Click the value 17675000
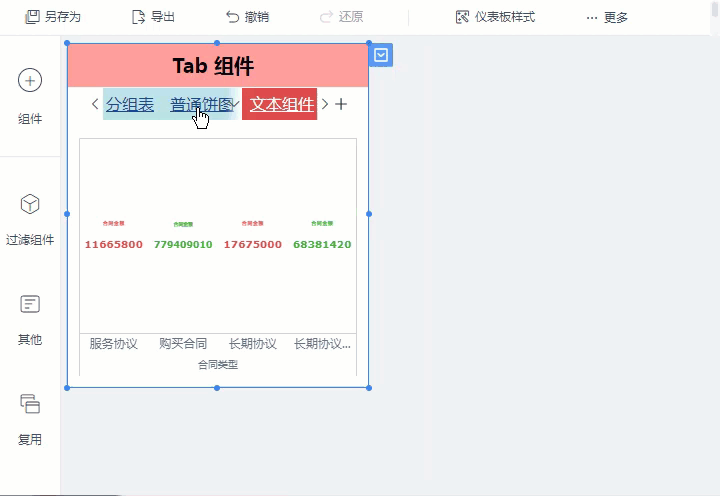This screenshot has height=496, width=720. pos(253,244)
